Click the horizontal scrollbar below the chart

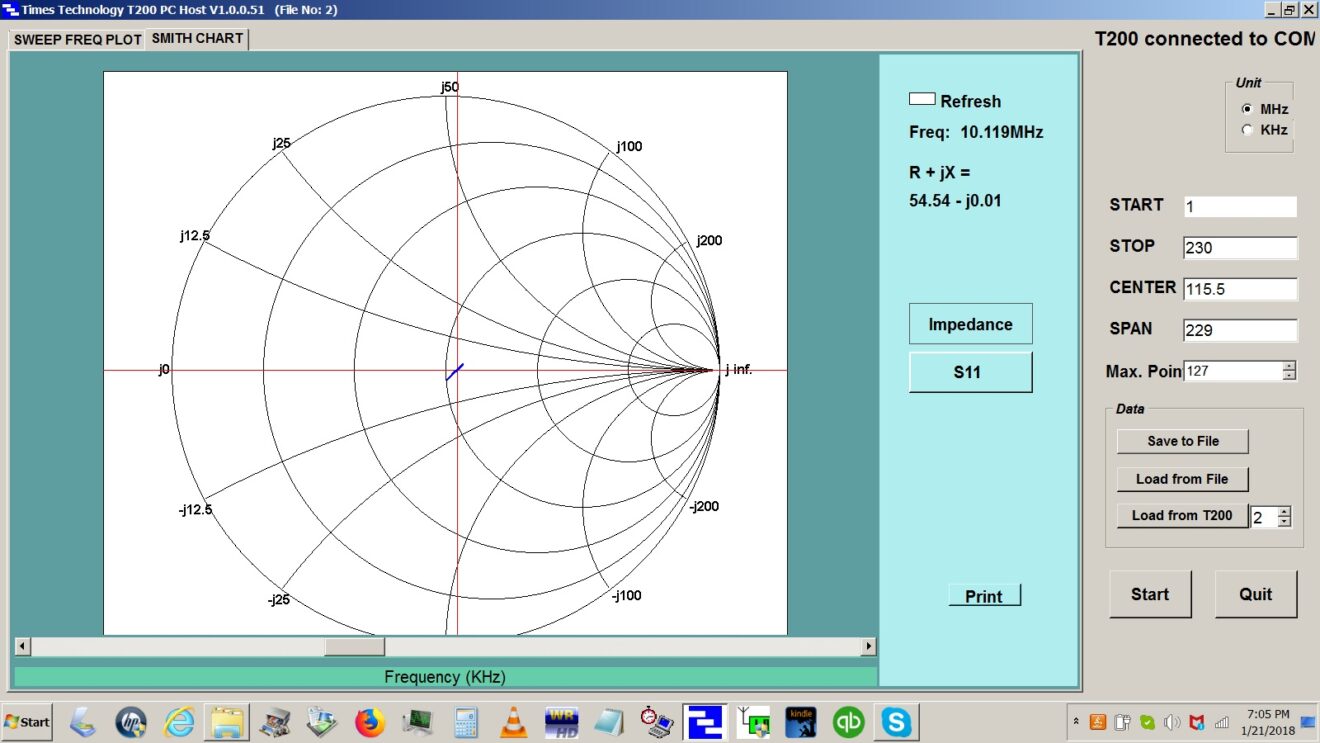pos(353,647)
